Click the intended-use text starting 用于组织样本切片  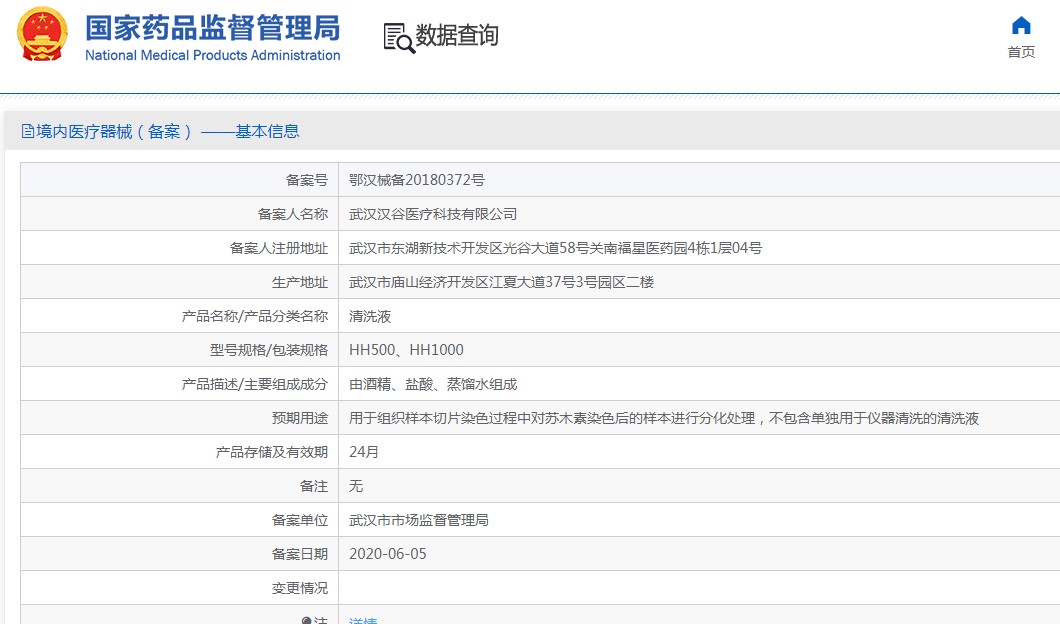click(x=664, y=418)
